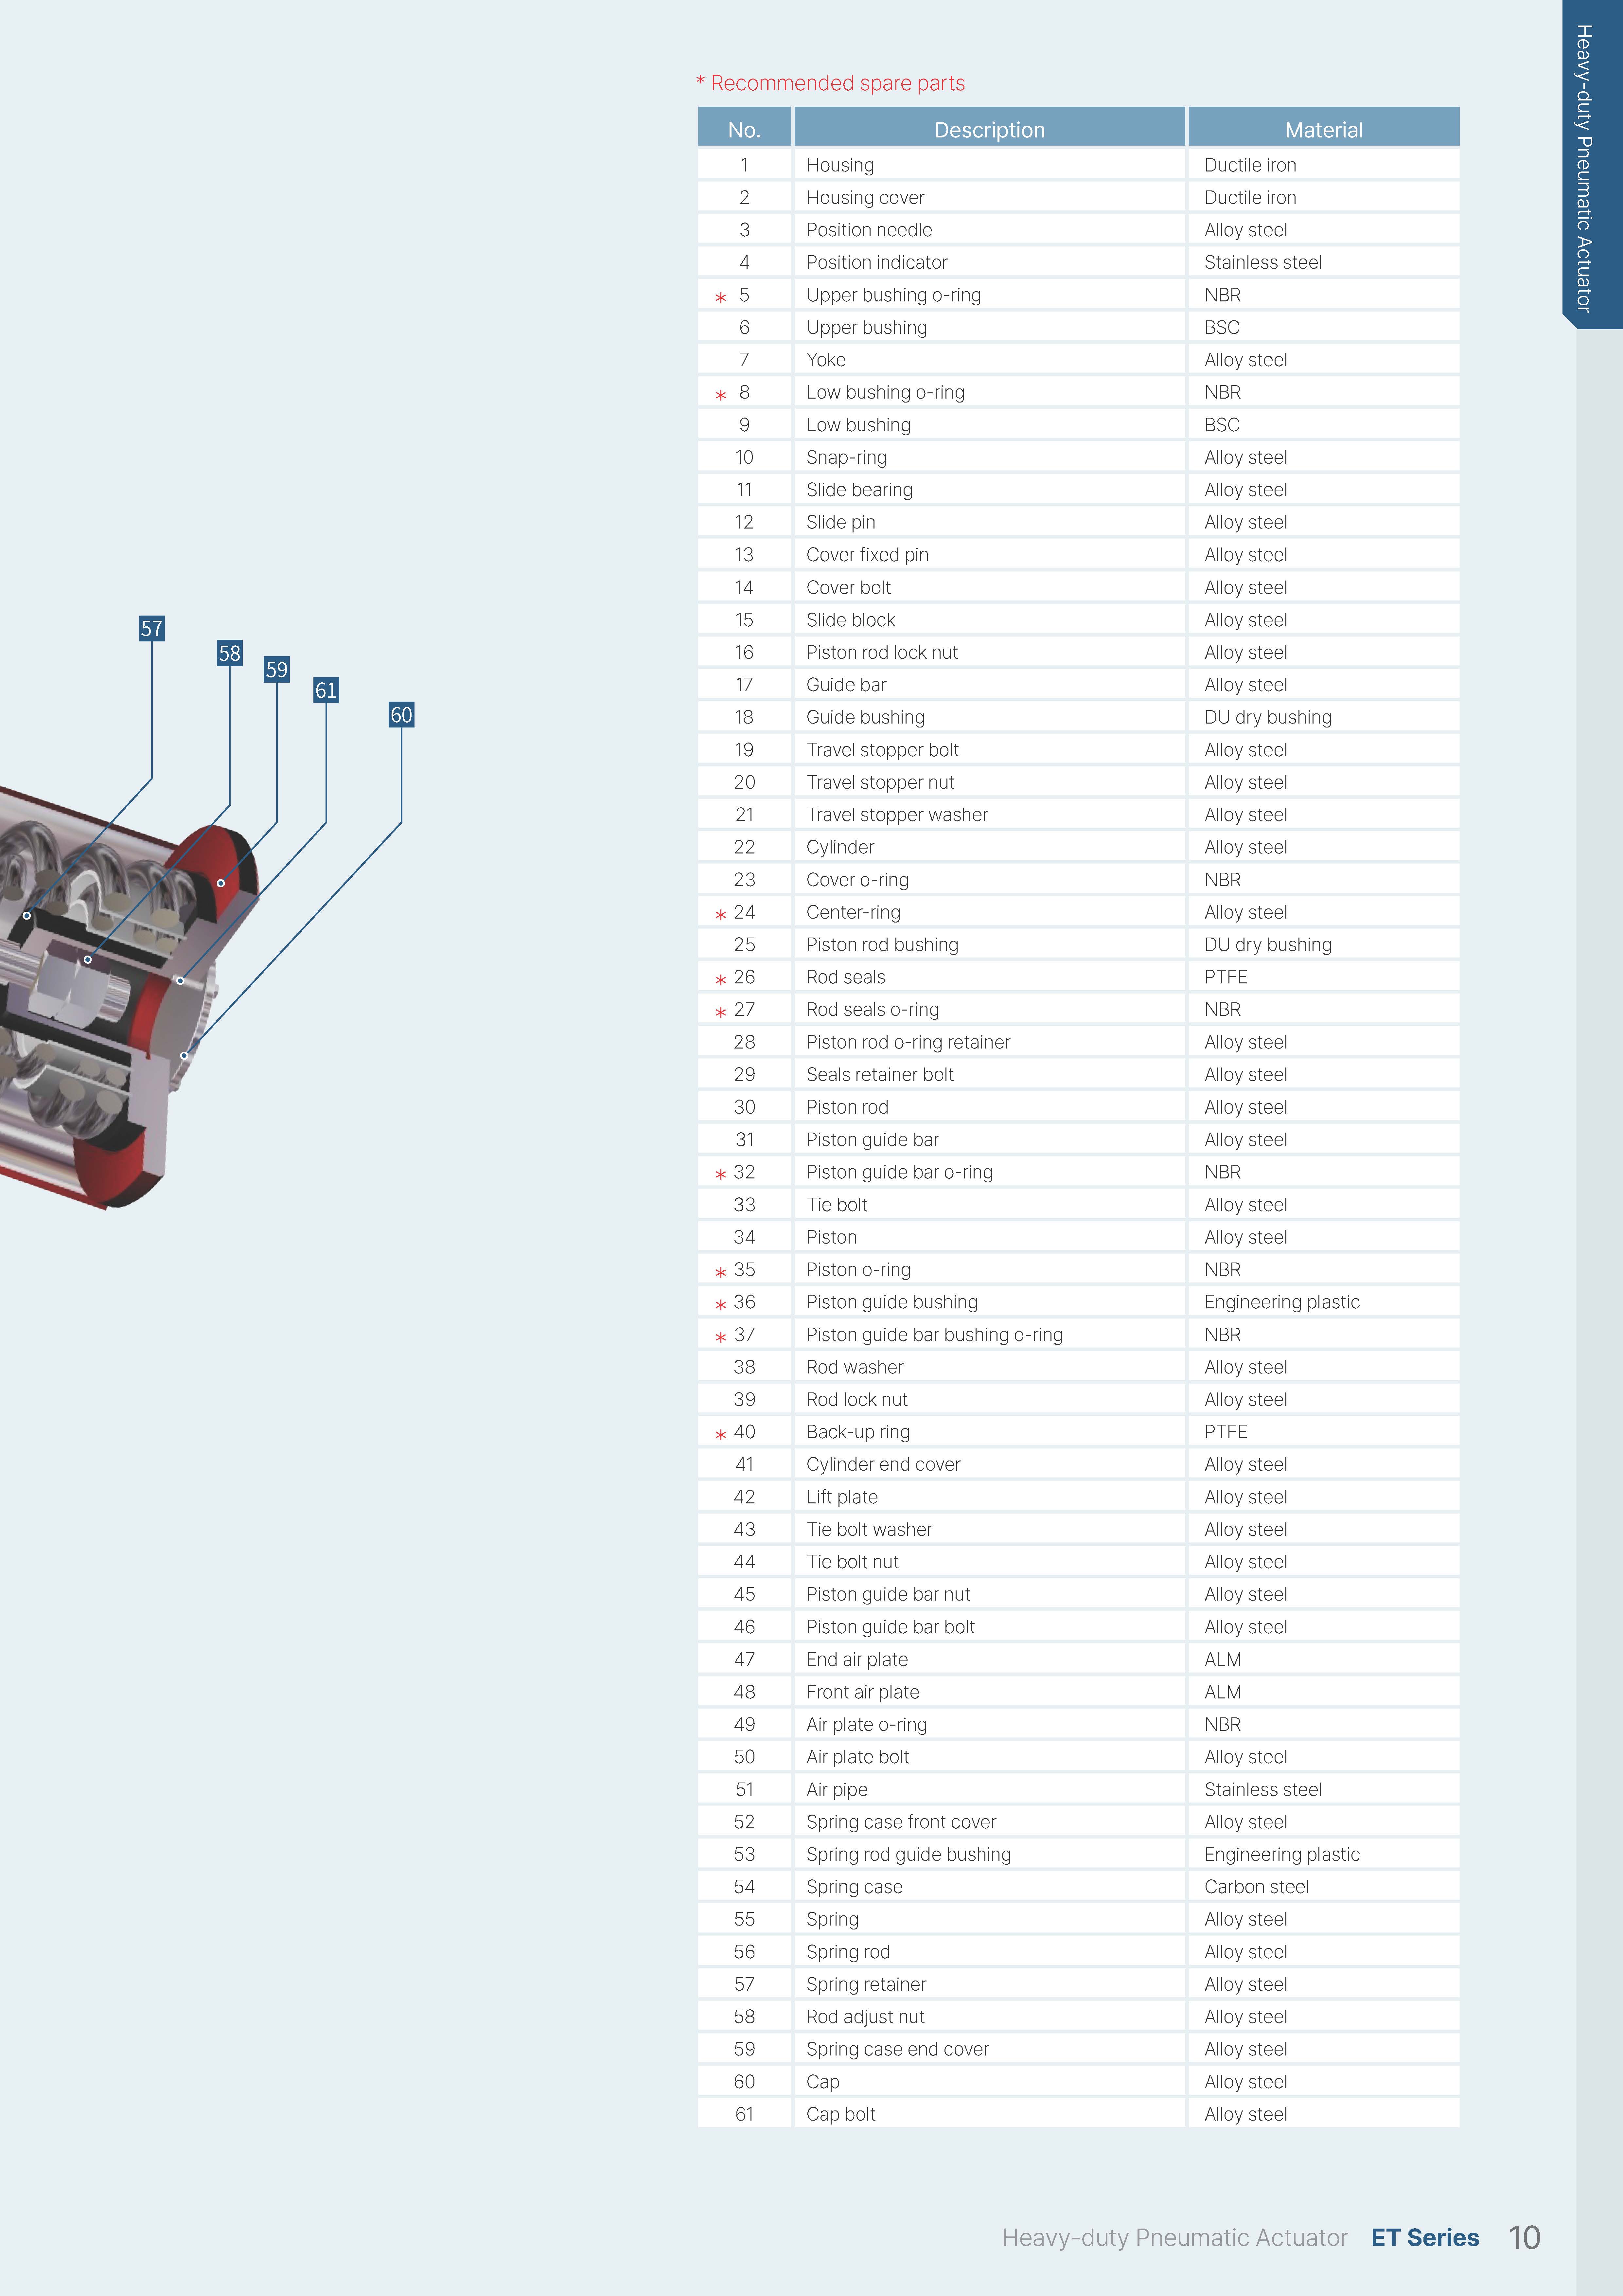Click callout label 61 on the diagram

click(x=326, y=690)
